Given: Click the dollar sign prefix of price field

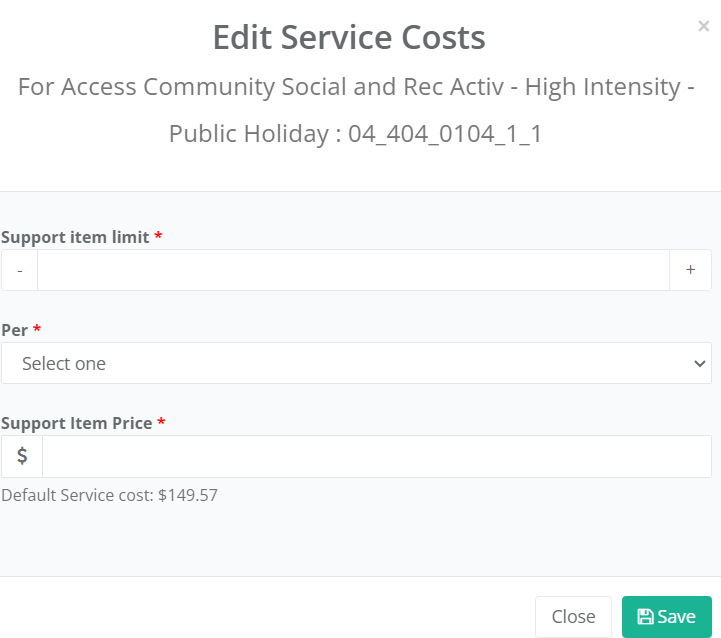Looking at the screenshot, I should pos(22,456).
